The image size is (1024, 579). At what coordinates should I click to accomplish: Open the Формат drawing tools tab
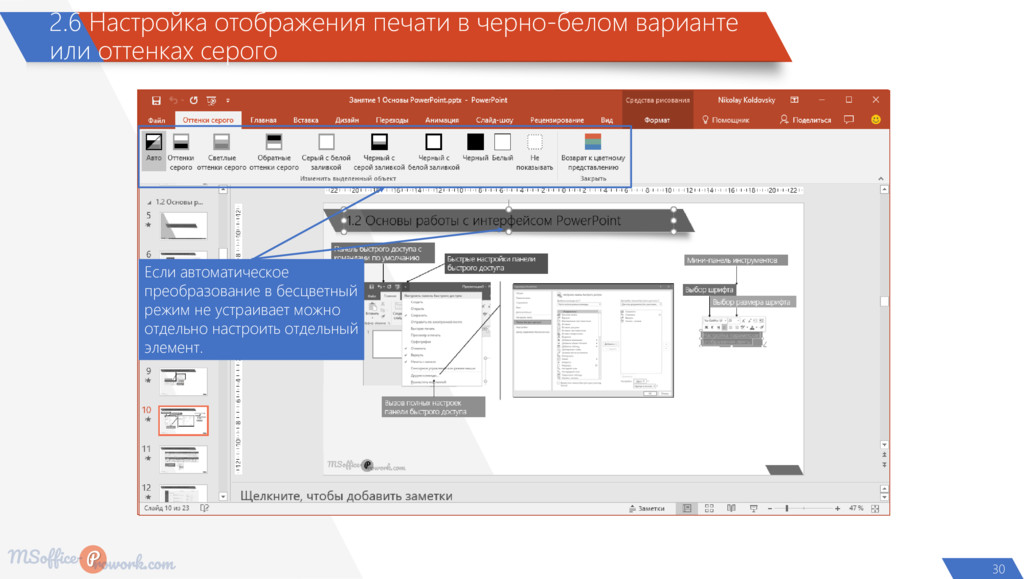tap(656, 120)
